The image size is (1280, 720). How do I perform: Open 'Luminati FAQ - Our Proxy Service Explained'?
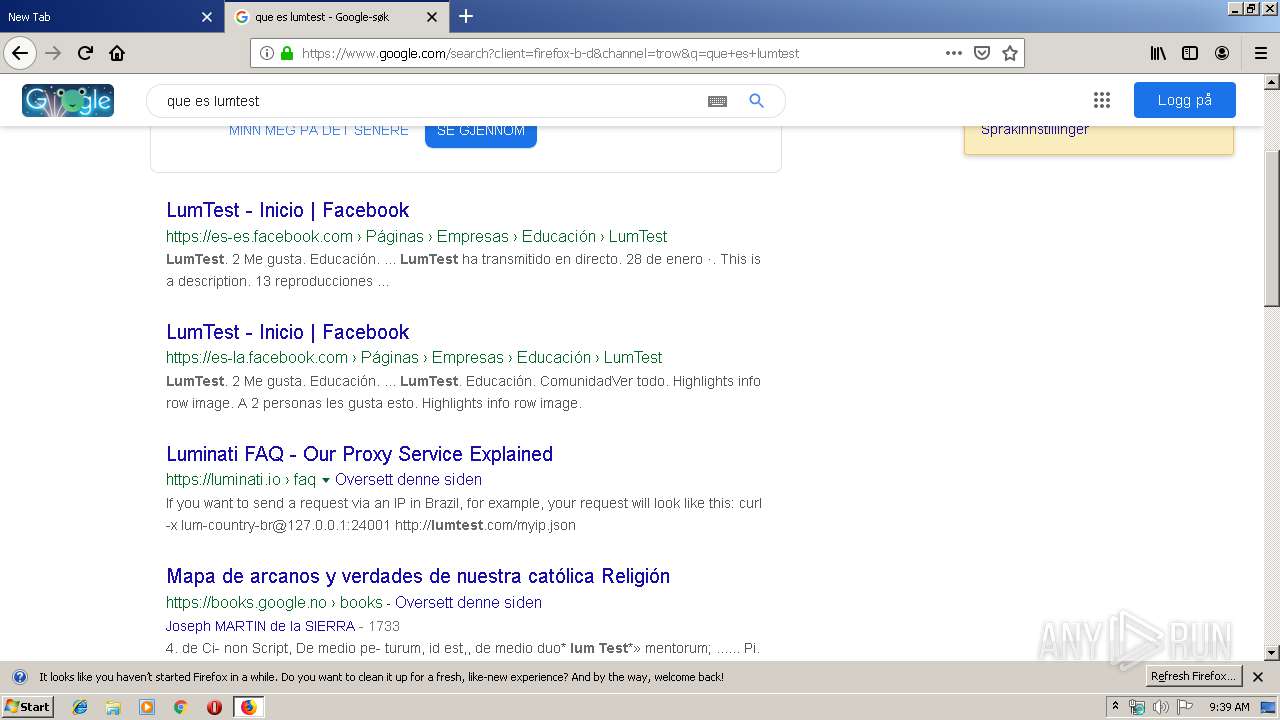pos(359,454)
